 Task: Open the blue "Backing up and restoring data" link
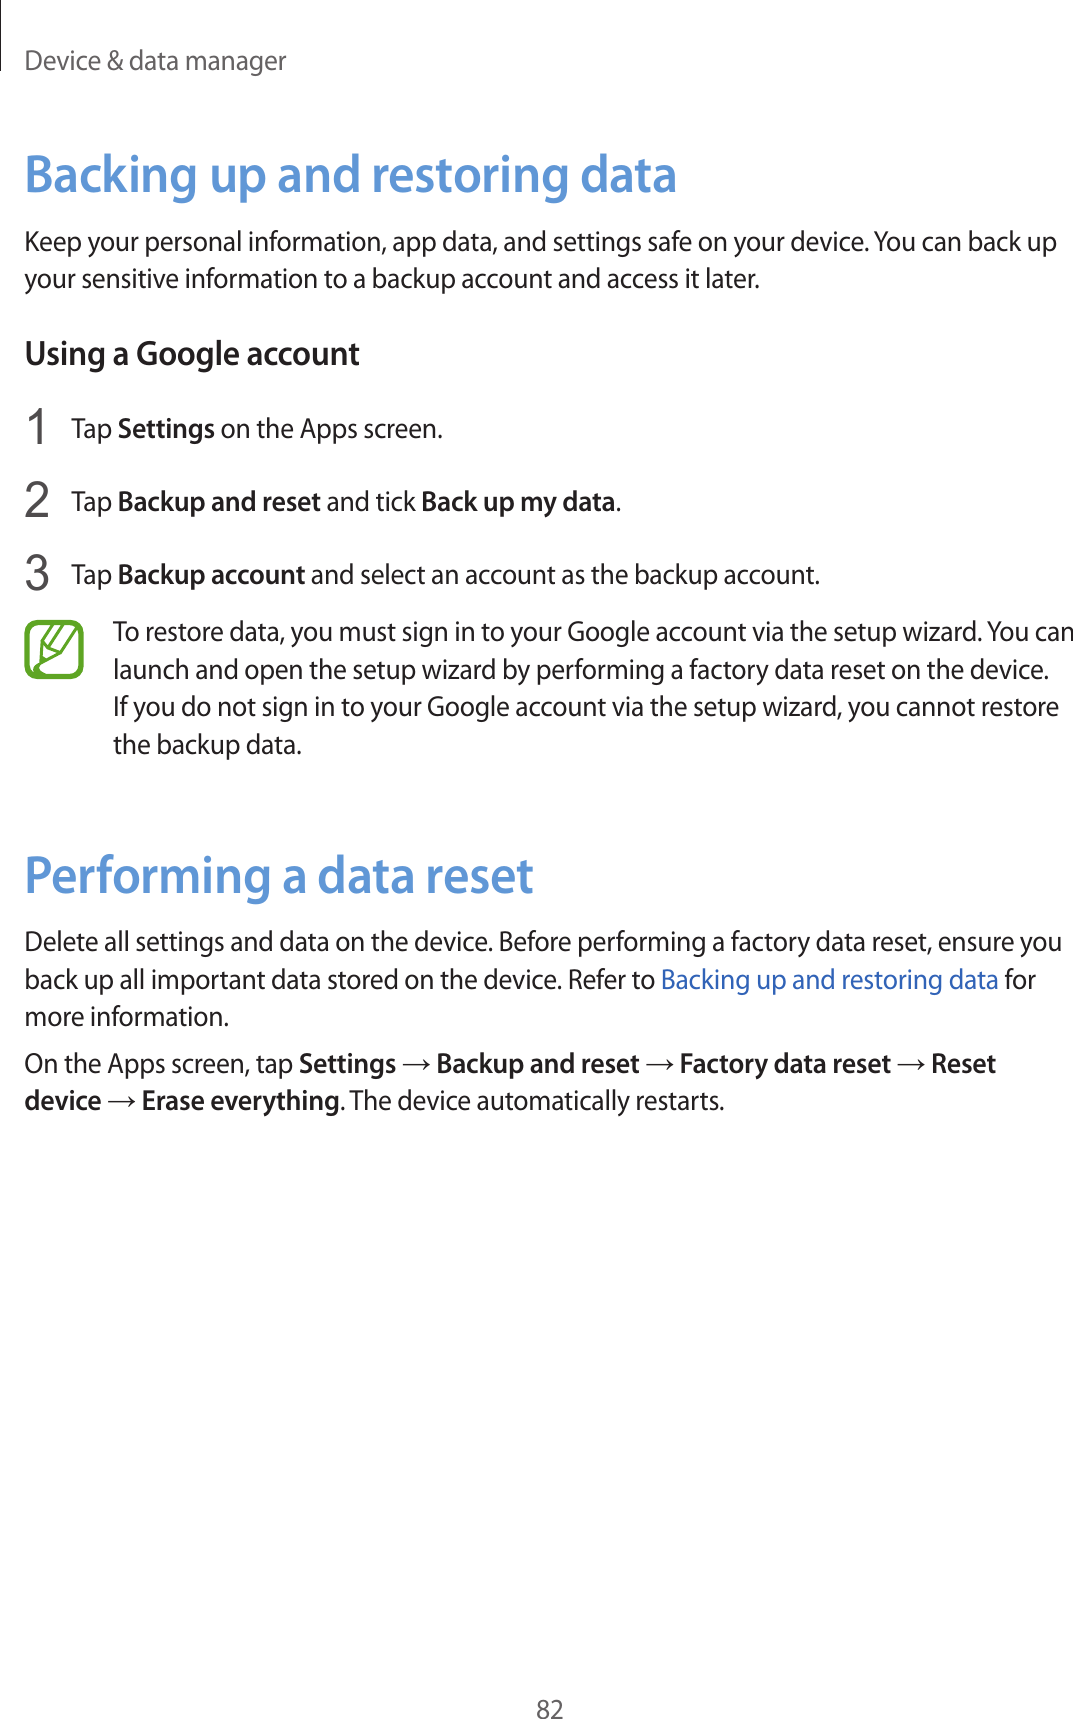(829, 980)
